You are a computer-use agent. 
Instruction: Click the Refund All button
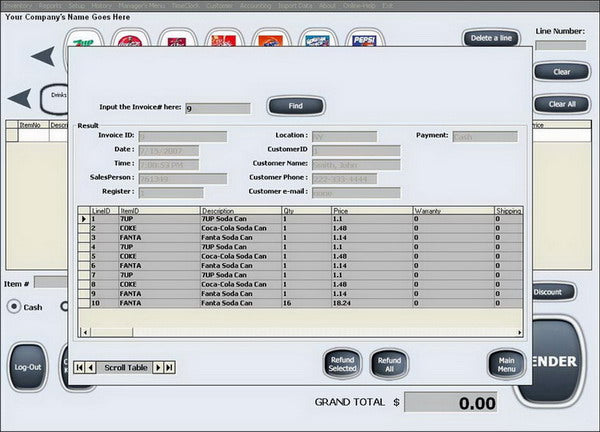[389, 364]
